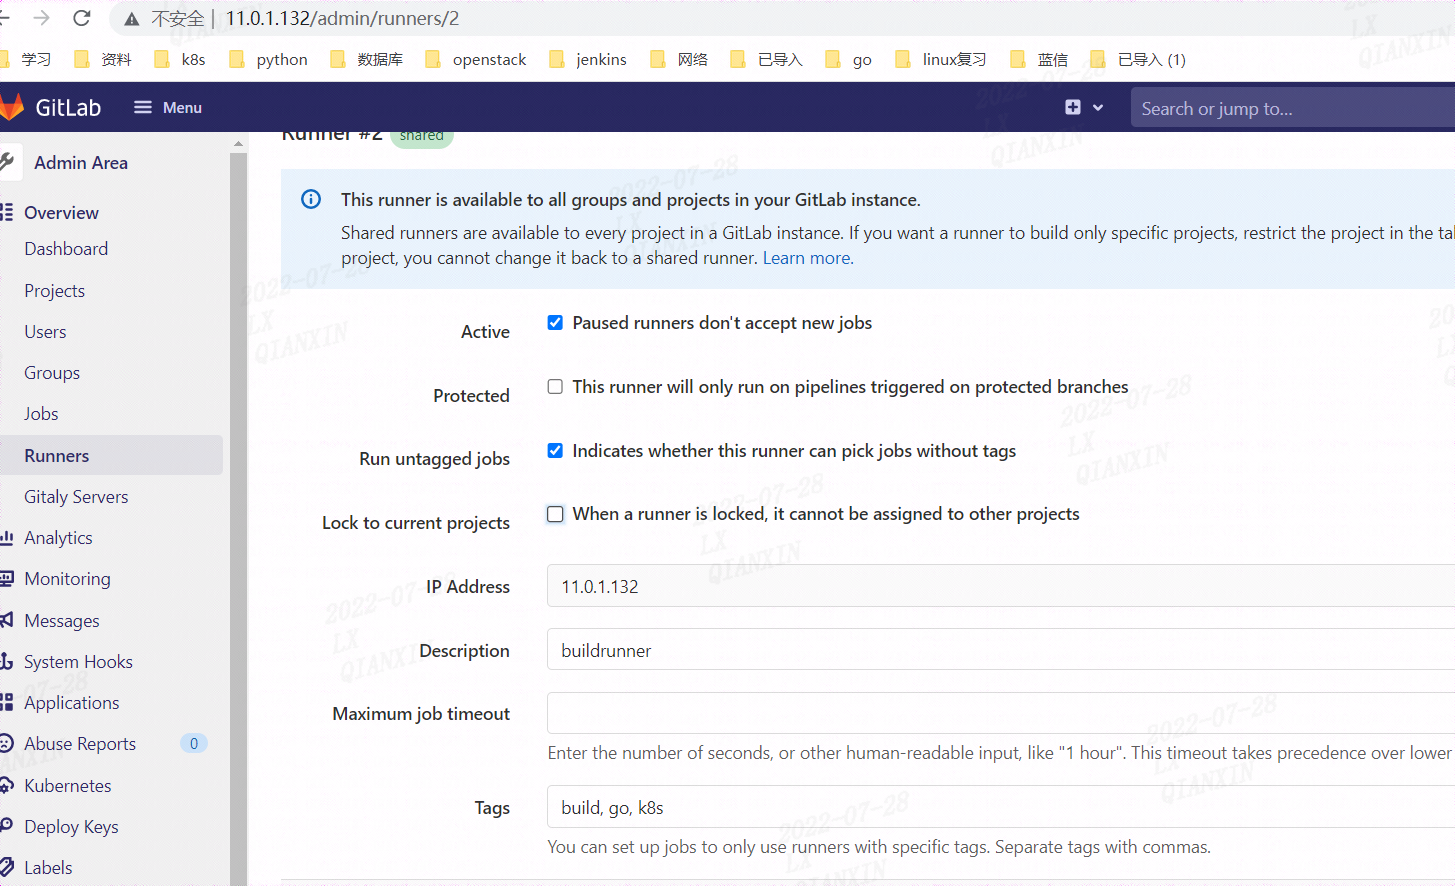Open the Messages section
Image resolution: width=1455 pixels, height=886 pixels.
pos(62,621)
